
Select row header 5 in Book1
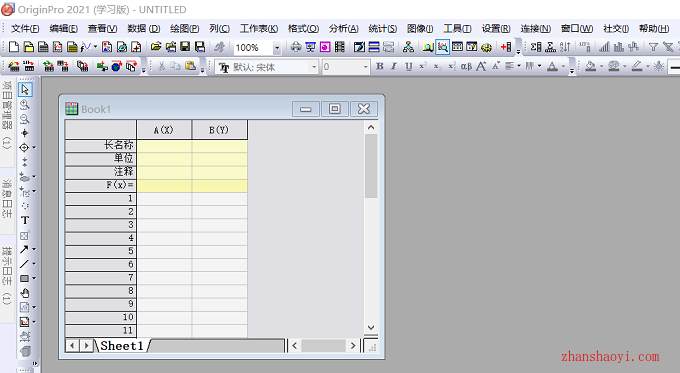pos(101,252)
